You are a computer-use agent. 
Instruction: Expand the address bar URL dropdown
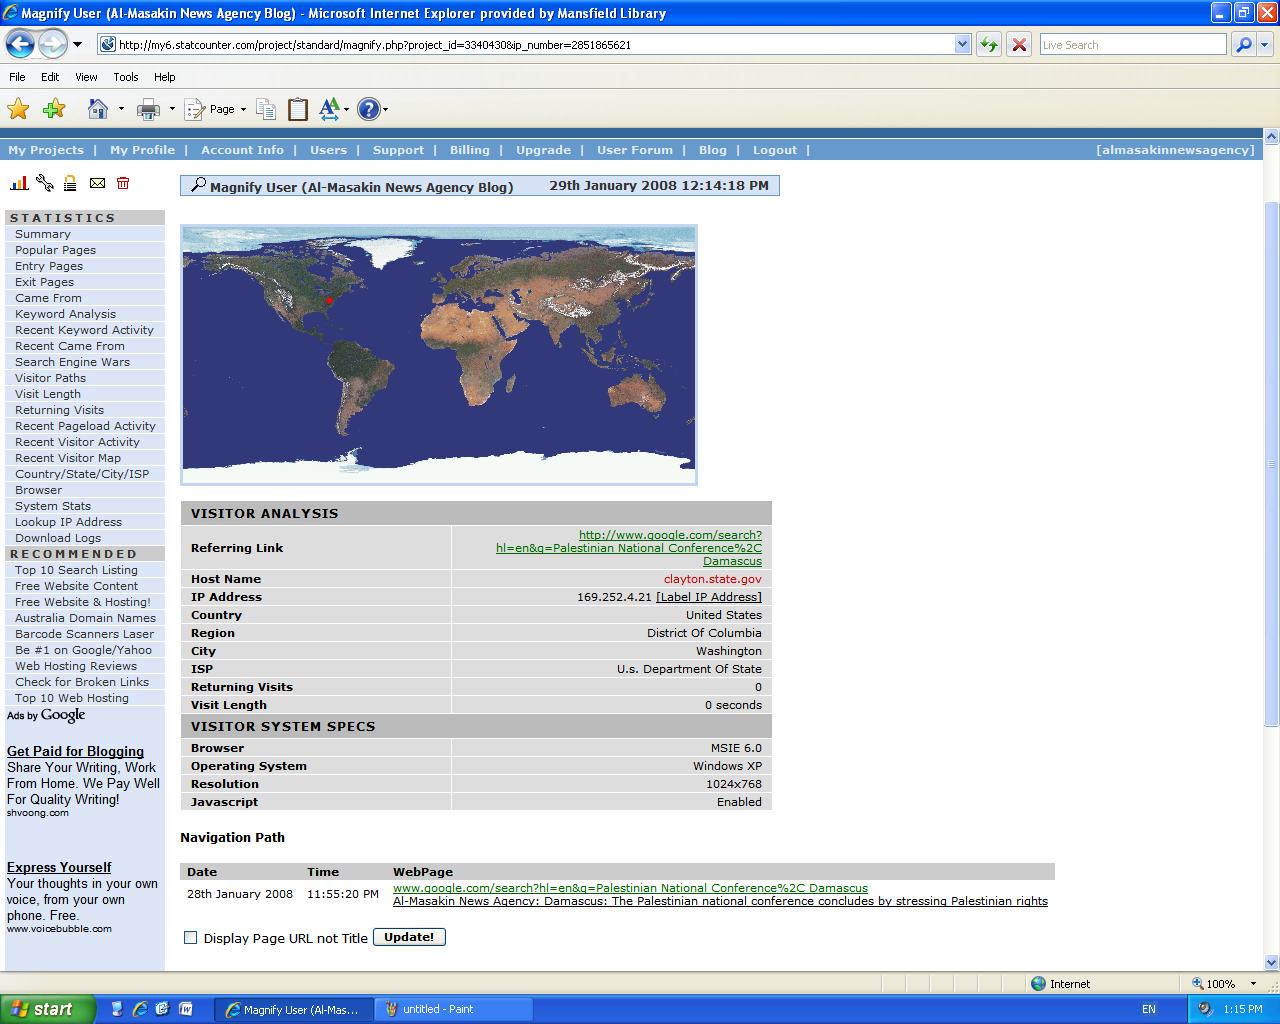[962, 45]
